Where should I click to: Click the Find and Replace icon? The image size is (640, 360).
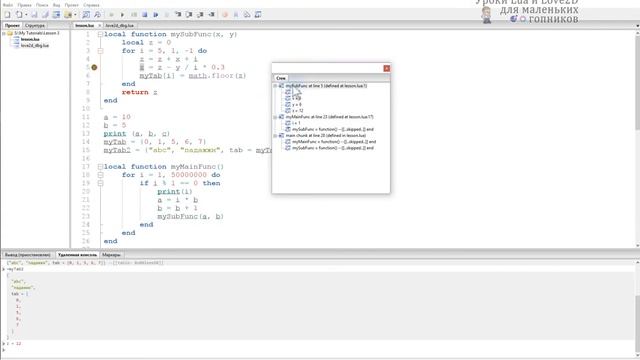pyautogui.click(x=97, y=15)
